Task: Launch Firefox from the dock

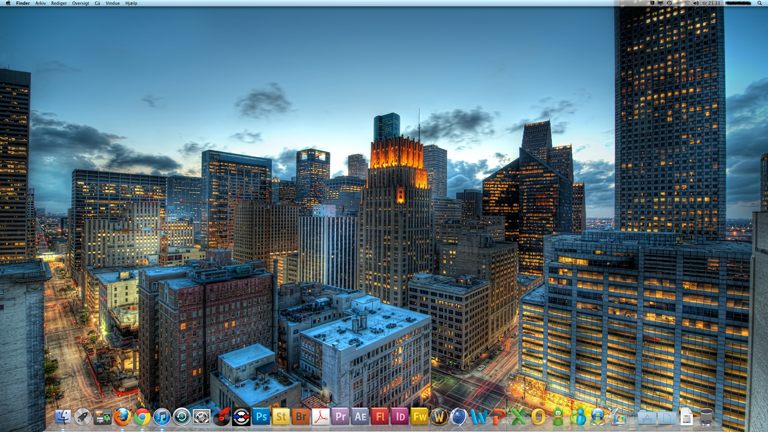Action: point(122,417)
